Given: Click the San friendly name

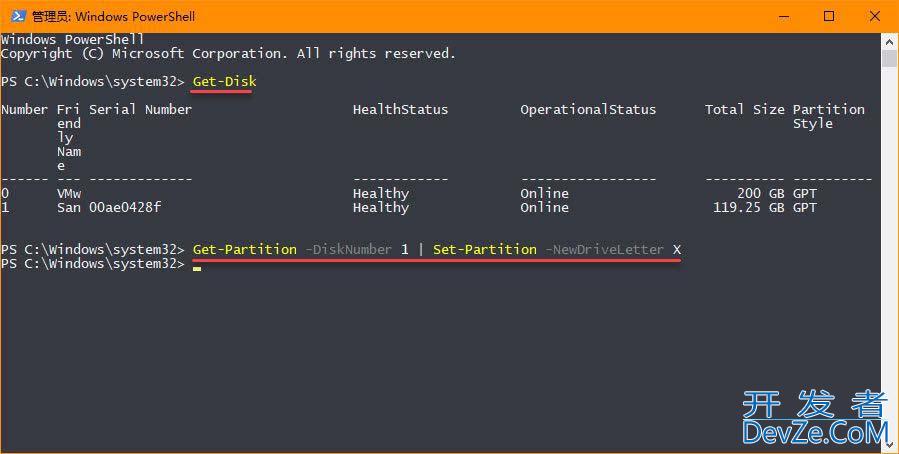Looking at the screenshot, I should click(69, 208).
